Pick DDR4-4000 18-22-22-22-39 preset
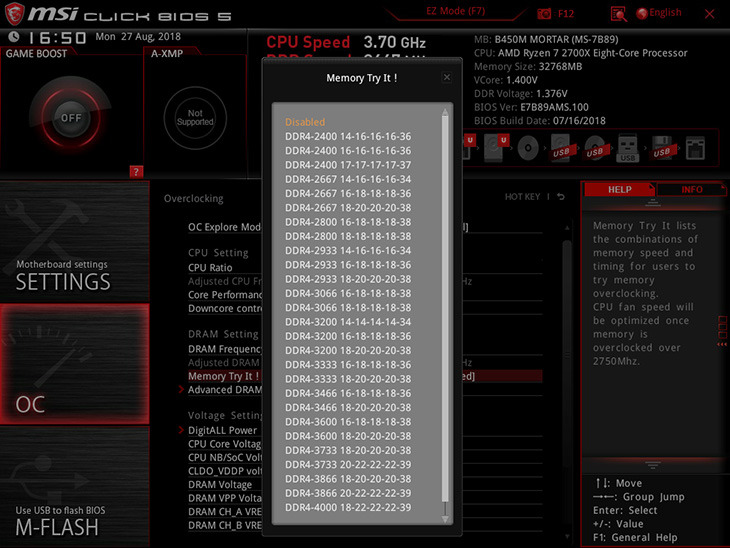 coord(347,507)
